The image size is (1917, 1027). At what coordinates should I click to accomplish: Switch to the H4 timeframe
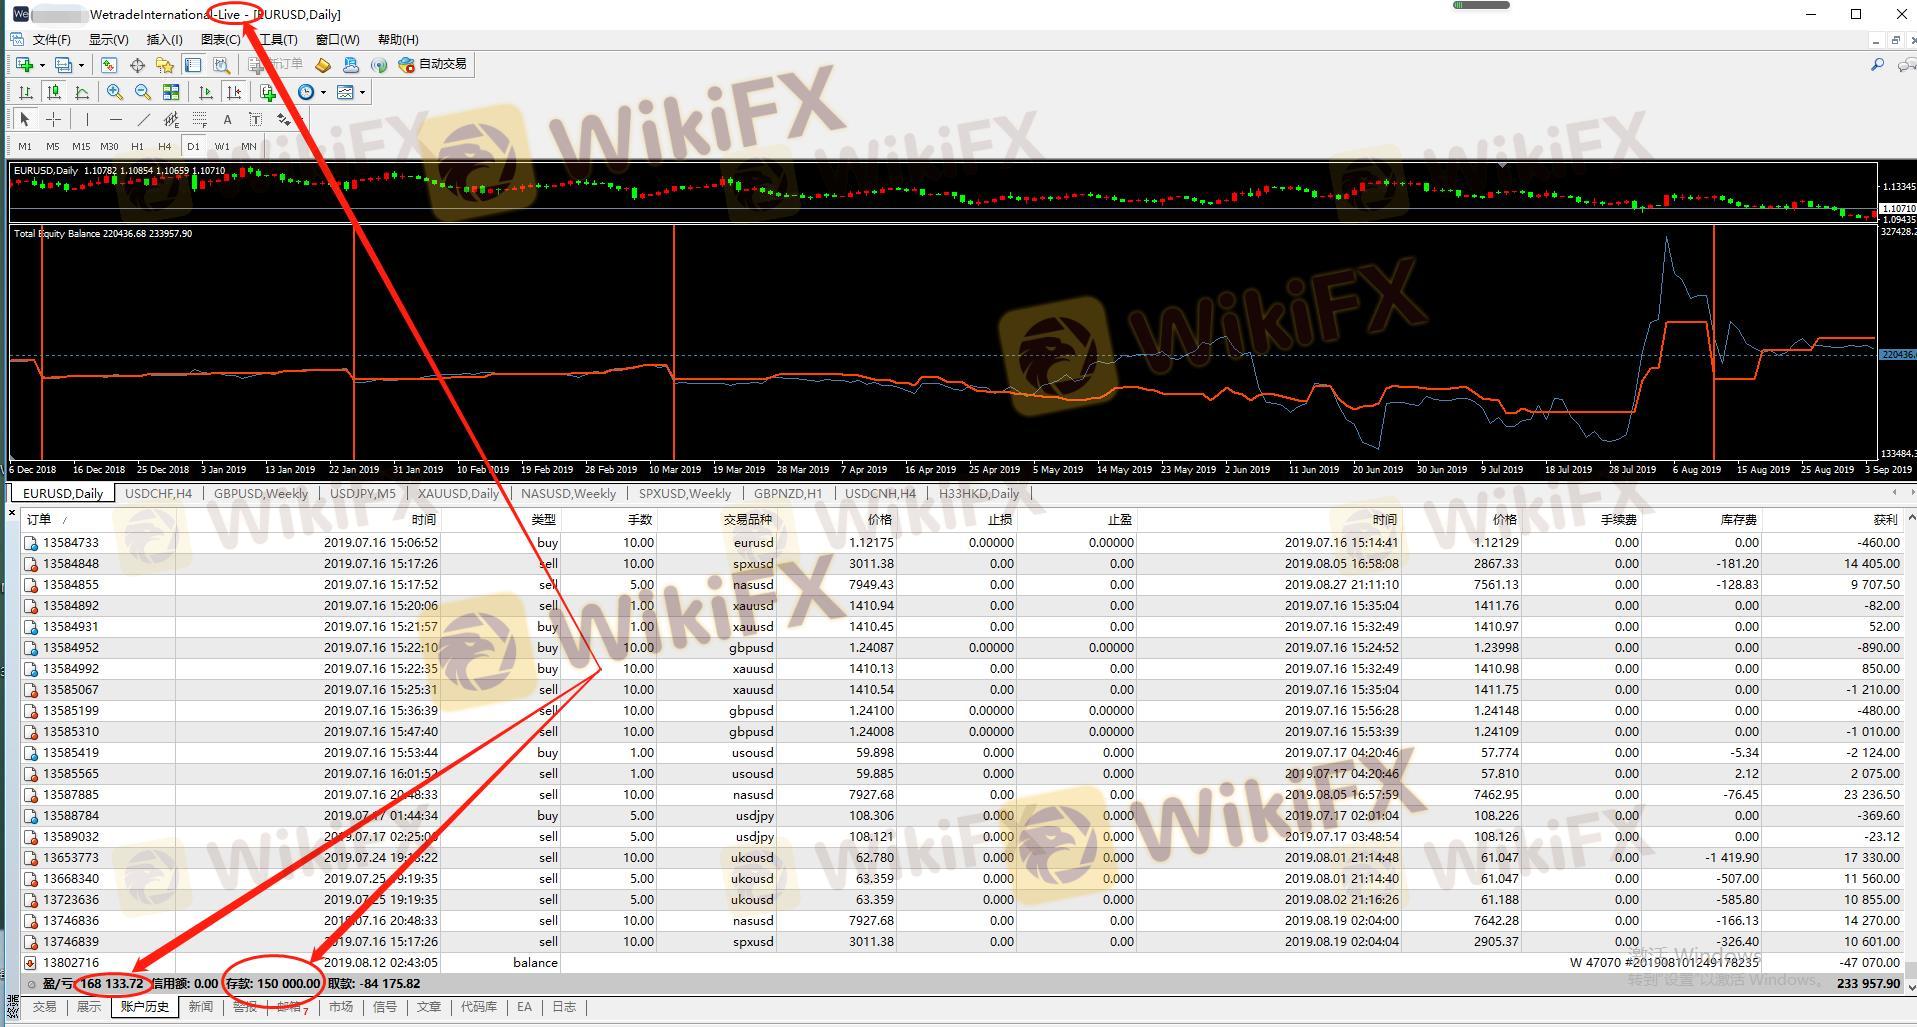point(165,146)
